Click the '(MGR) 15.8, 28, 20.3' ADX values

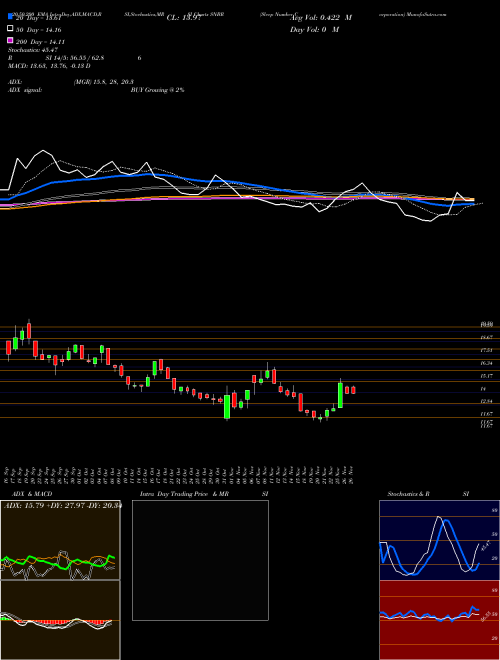(104, 82)
